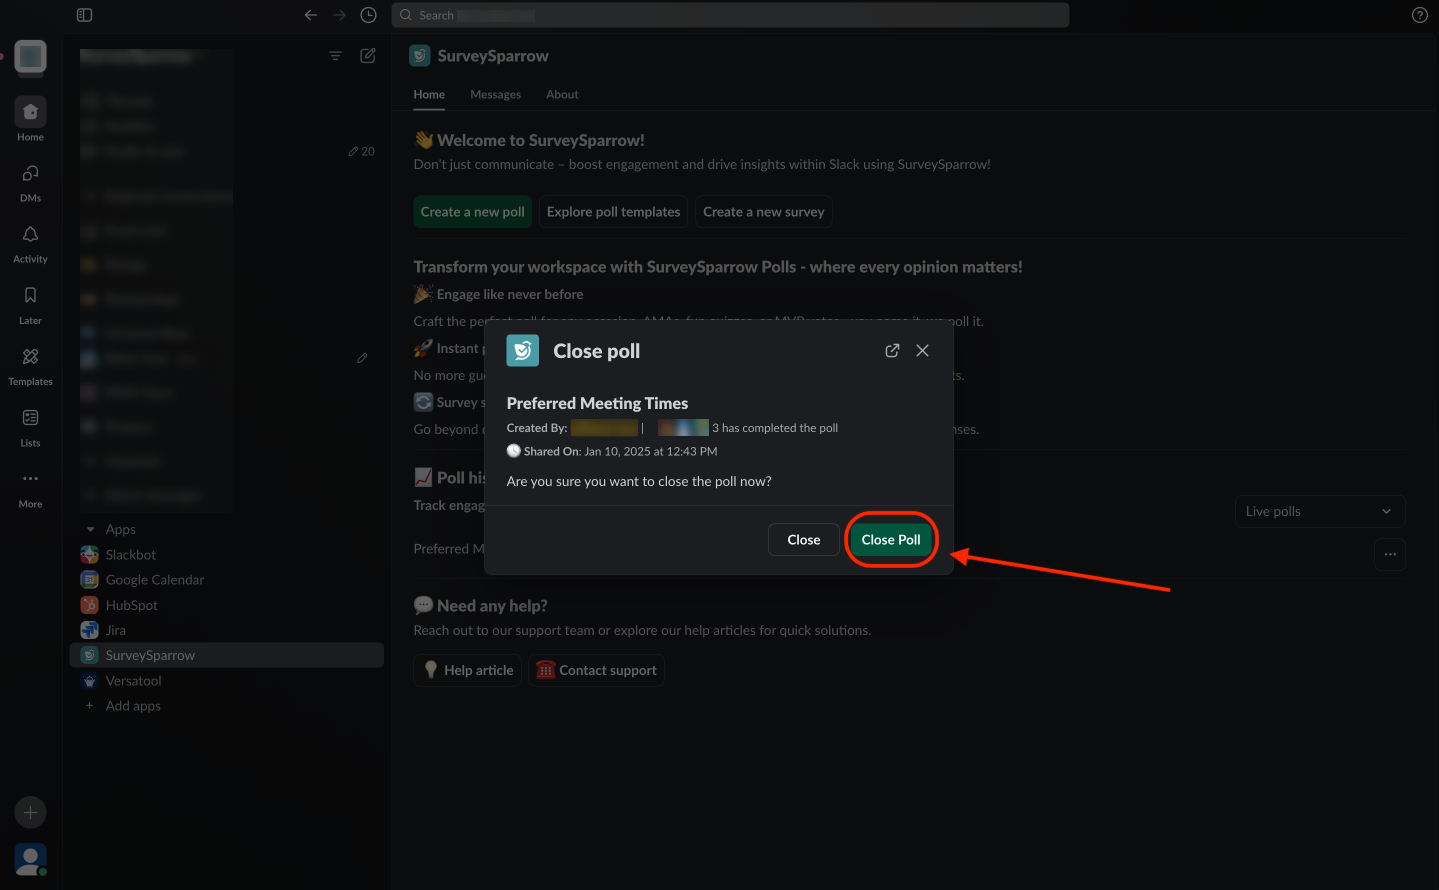
Task: Dismiss the Close poll dialog with X icon
Action: pyautogui.click(x=922, y=351)
